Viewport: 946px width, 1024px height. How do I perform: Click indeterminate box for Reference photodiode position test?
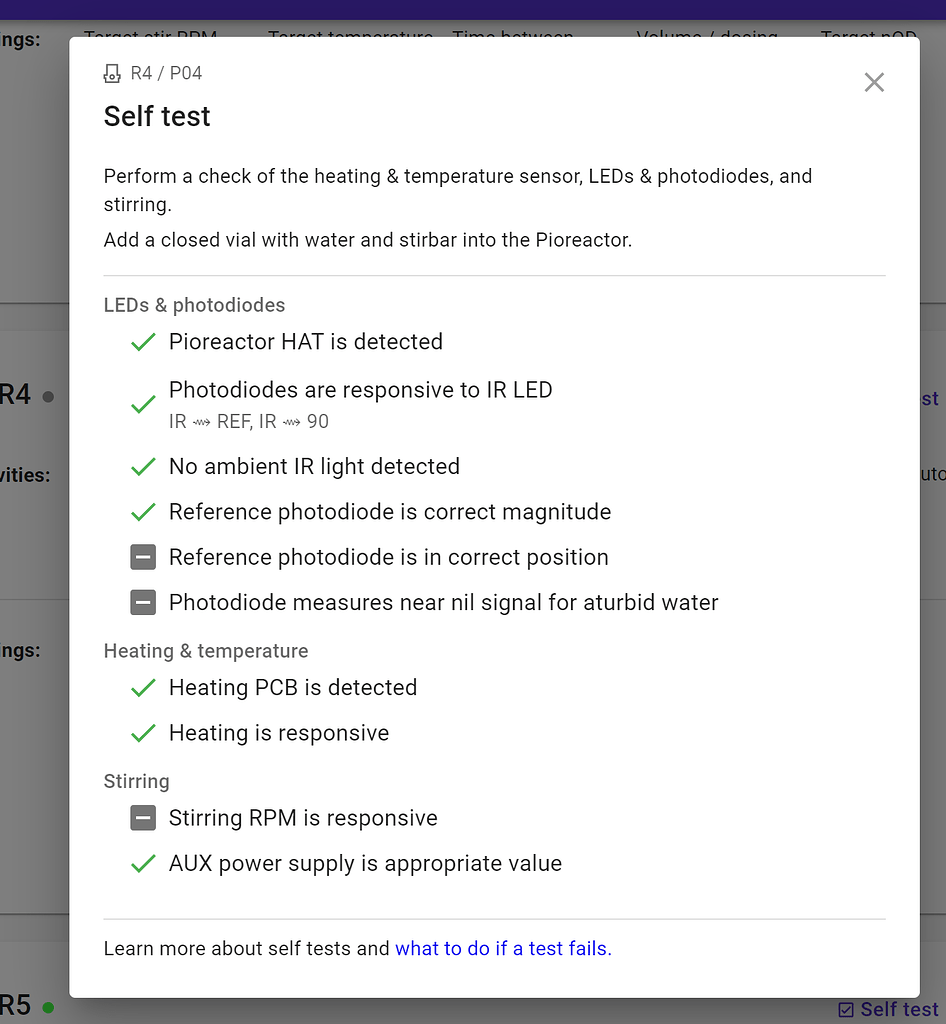[x=143, y=557]
